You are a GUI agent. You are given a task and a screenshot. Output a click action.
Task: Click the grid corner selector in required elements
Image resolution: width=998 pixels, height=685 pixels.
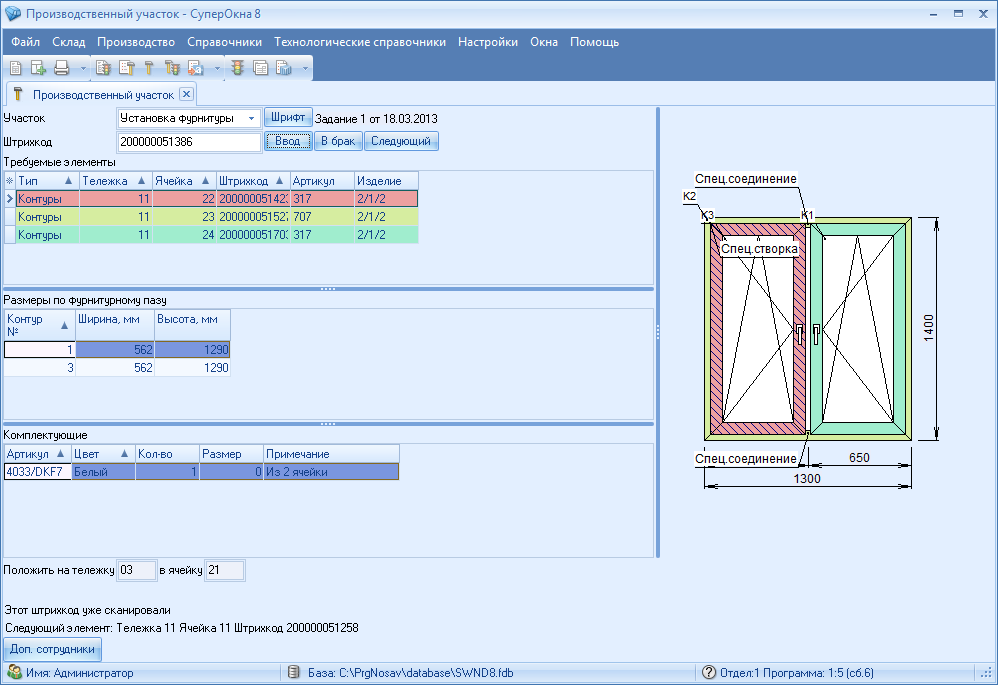(10, 181)
